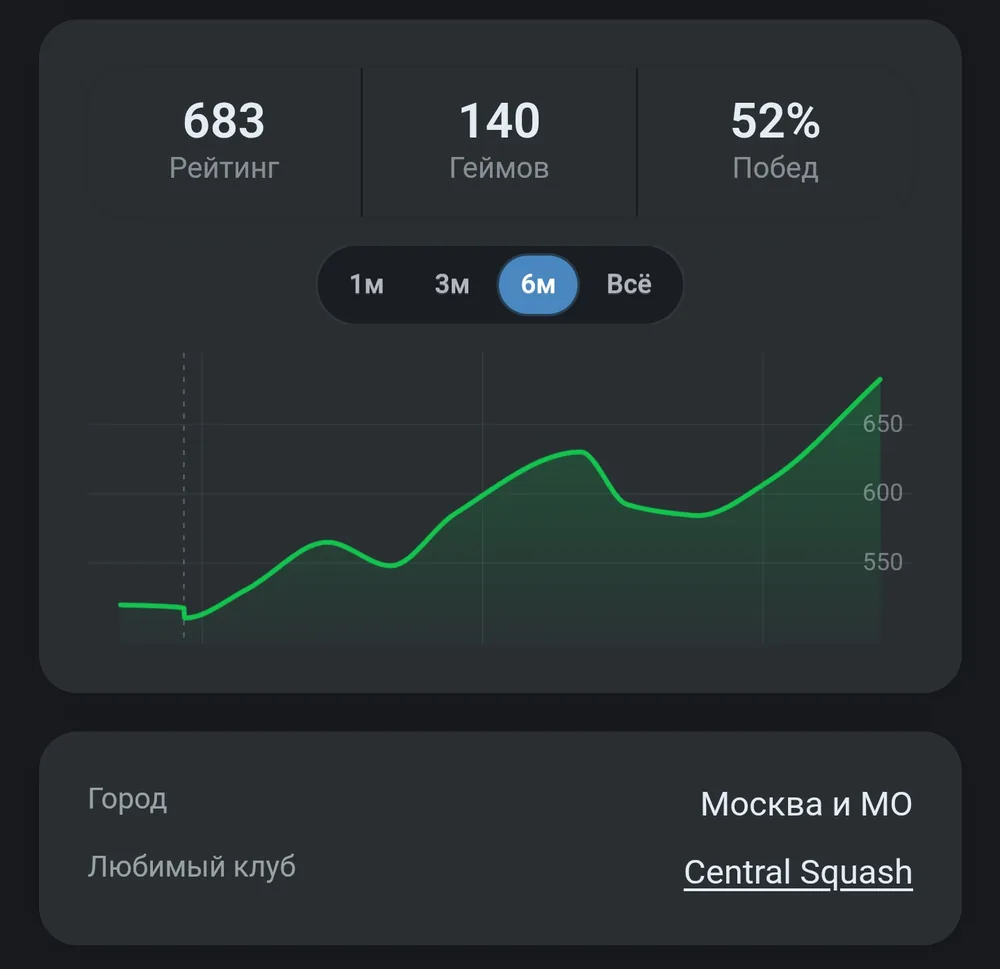Click the Геймов label
1000x969 pixels.
point(499,168)
